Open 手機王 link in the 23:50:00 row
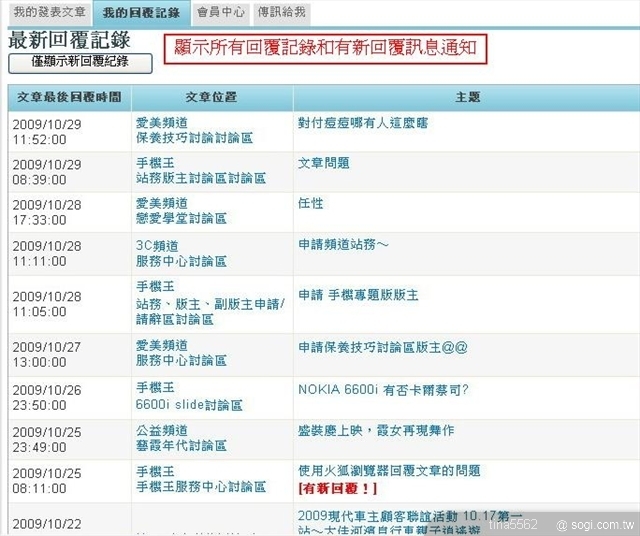Image resolution: width=640 pixels, height=536 pixels. [155, 387]
